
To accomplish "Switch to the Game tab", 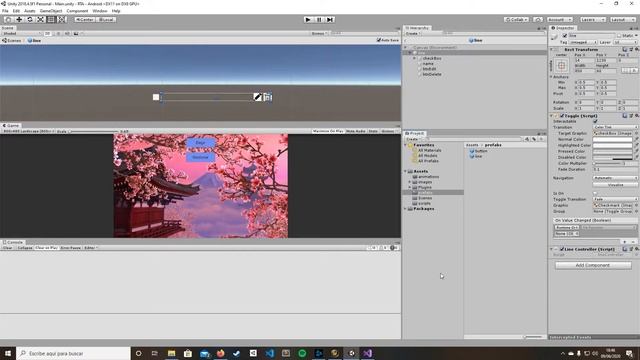I will (x=11, y=126).
